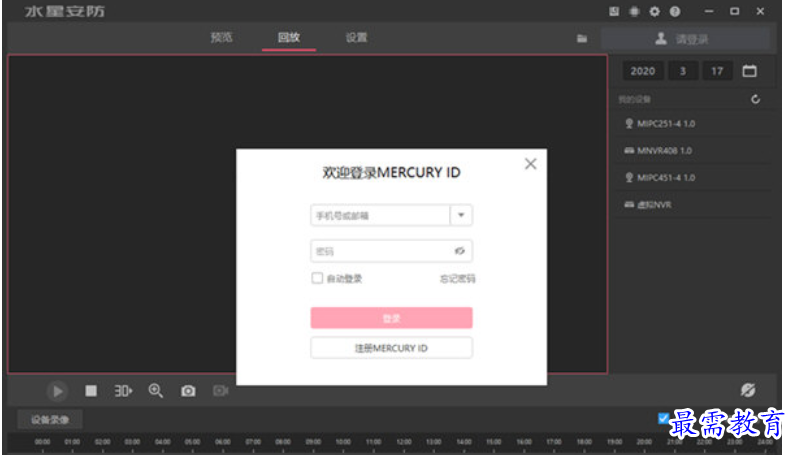Click the save/disk icon in the title bar
The height and width of the screenshot is (455, 793).
pyautogui.click(x=614, y=11)
